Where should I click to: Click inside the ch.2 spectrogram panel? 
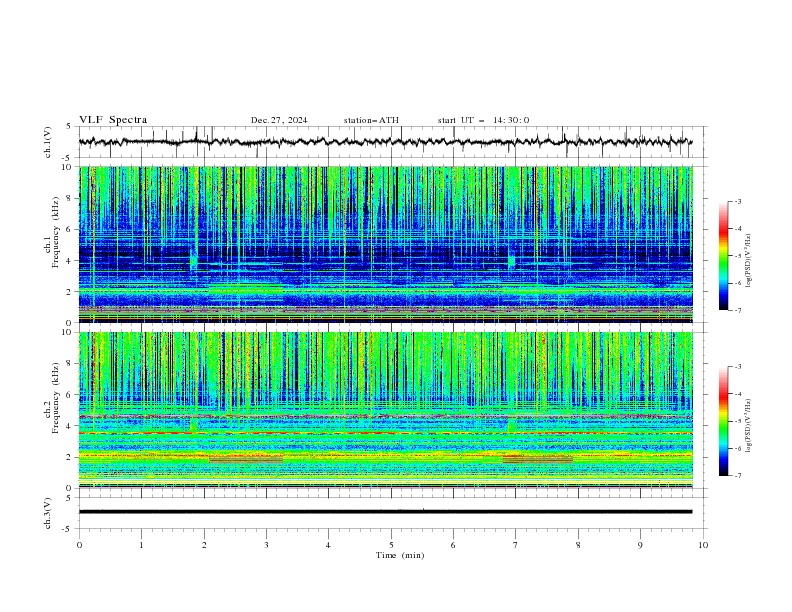click(385, 410)
